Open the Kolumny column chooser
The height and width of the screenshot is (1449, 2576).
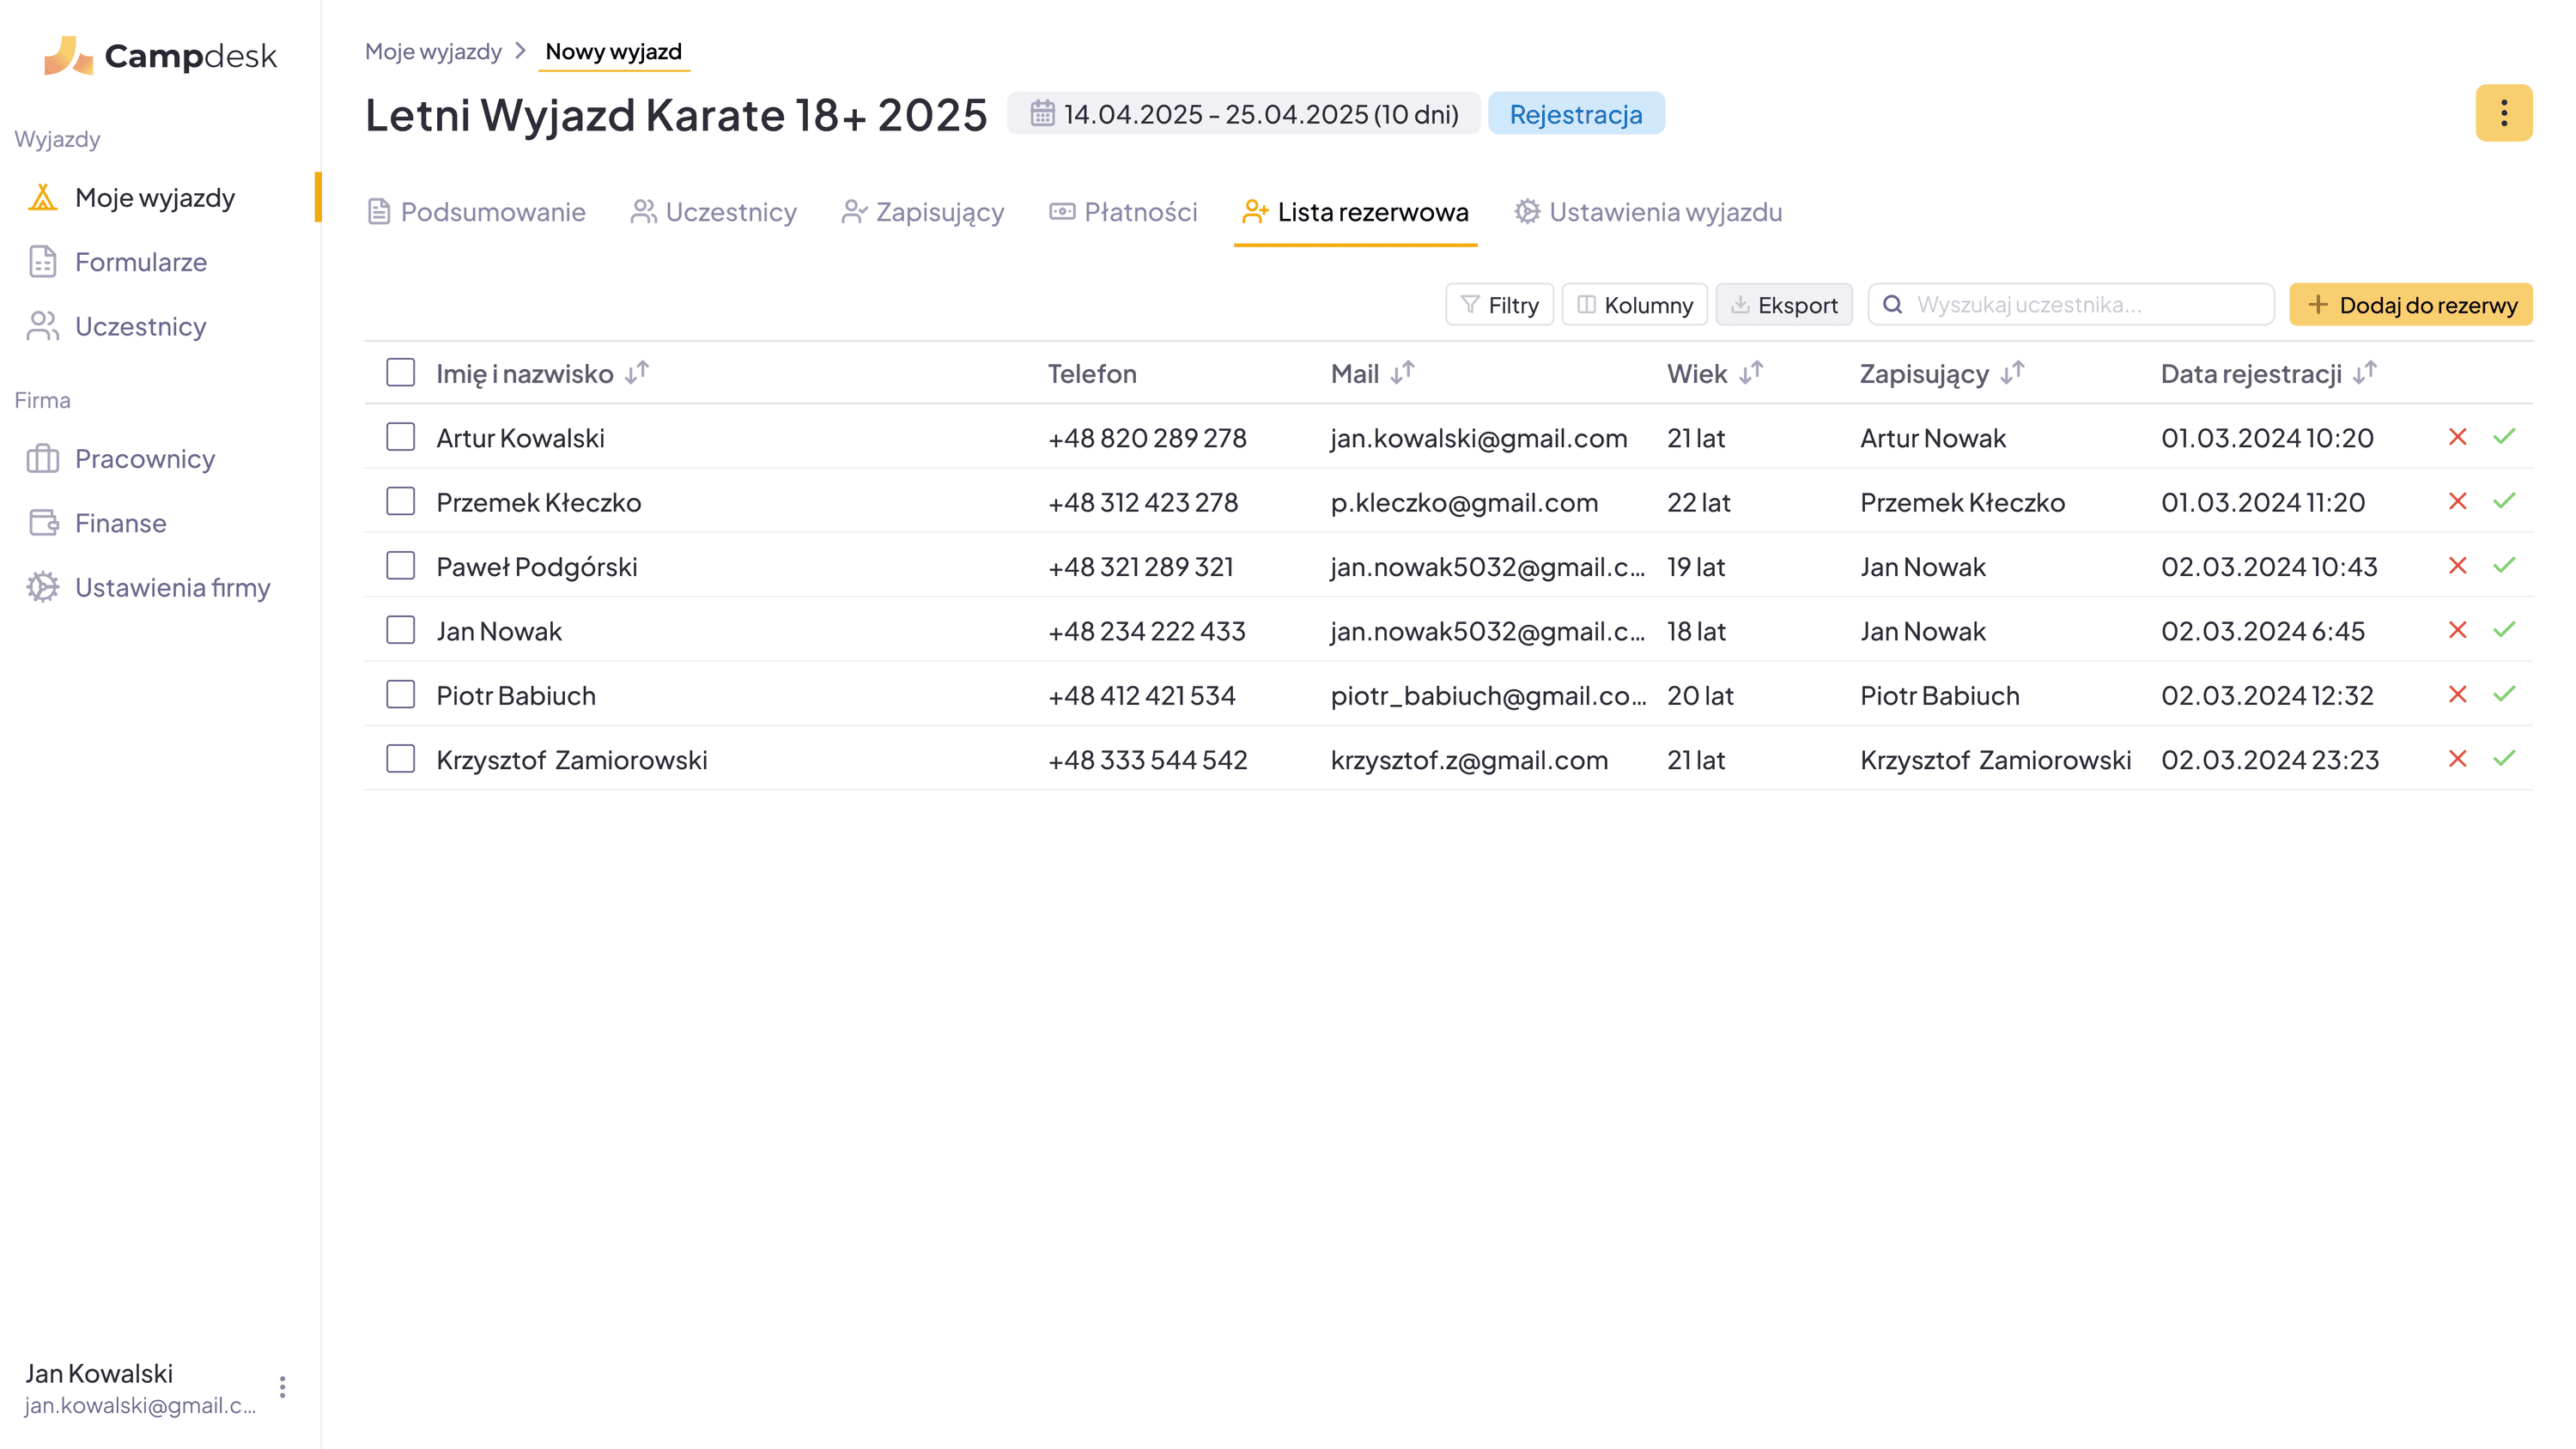click(1634, 305)
